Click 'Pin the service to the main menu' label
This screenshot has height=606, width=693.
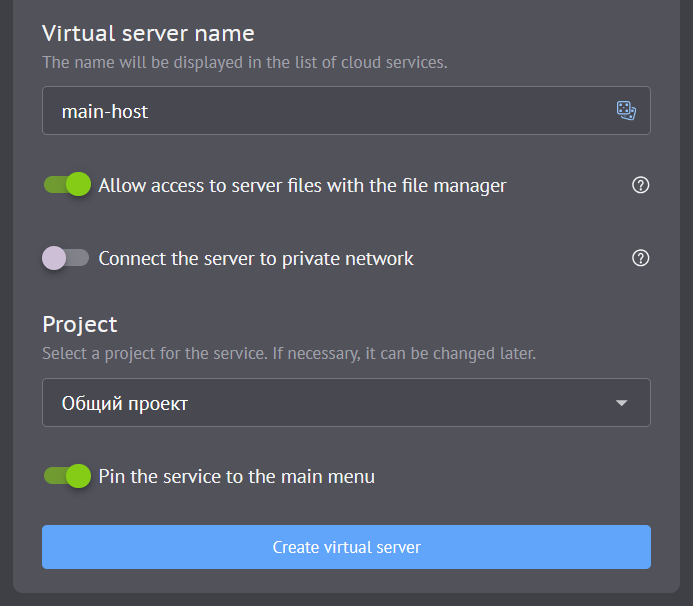(236, 476)
